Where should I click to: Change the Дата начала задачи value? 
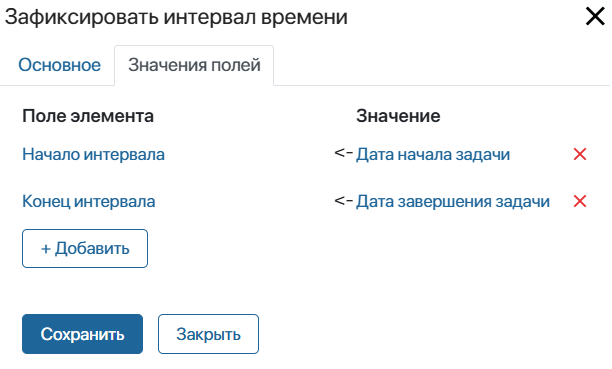click(433, 154)
